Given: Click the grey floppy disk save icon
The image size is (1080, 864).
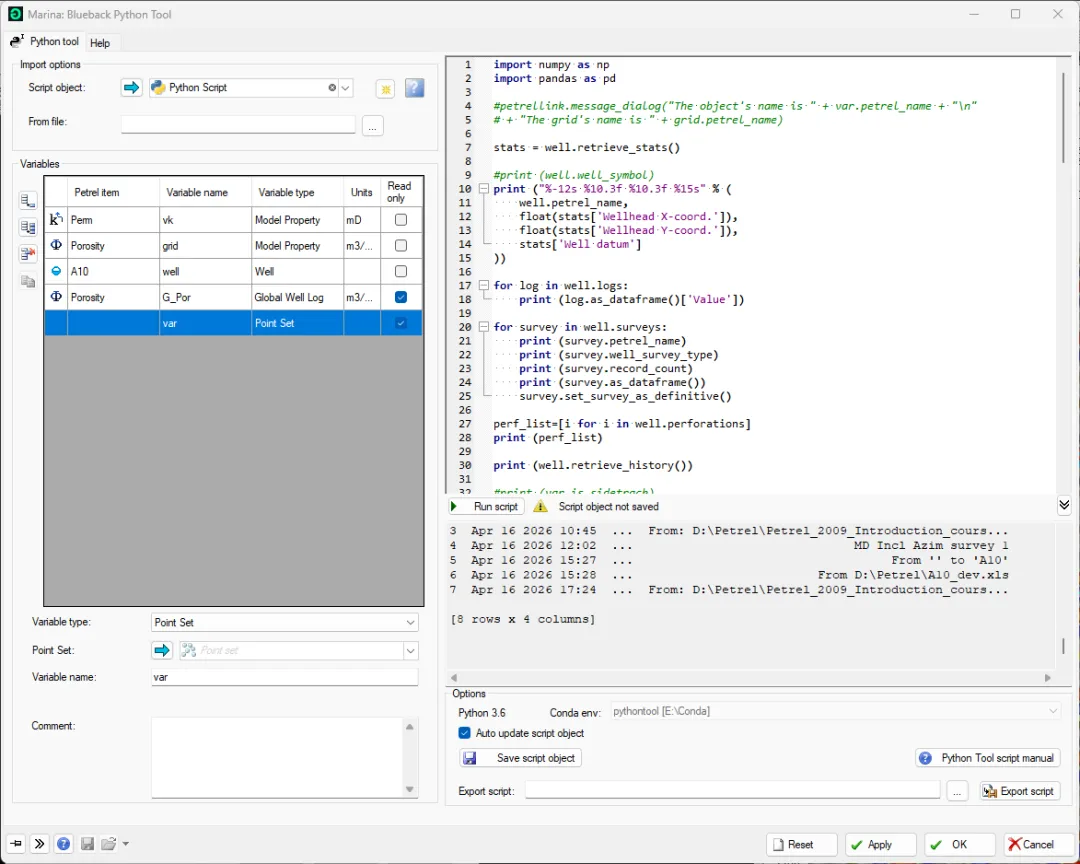Looking at the screenshot, I should tap(87, 843).
